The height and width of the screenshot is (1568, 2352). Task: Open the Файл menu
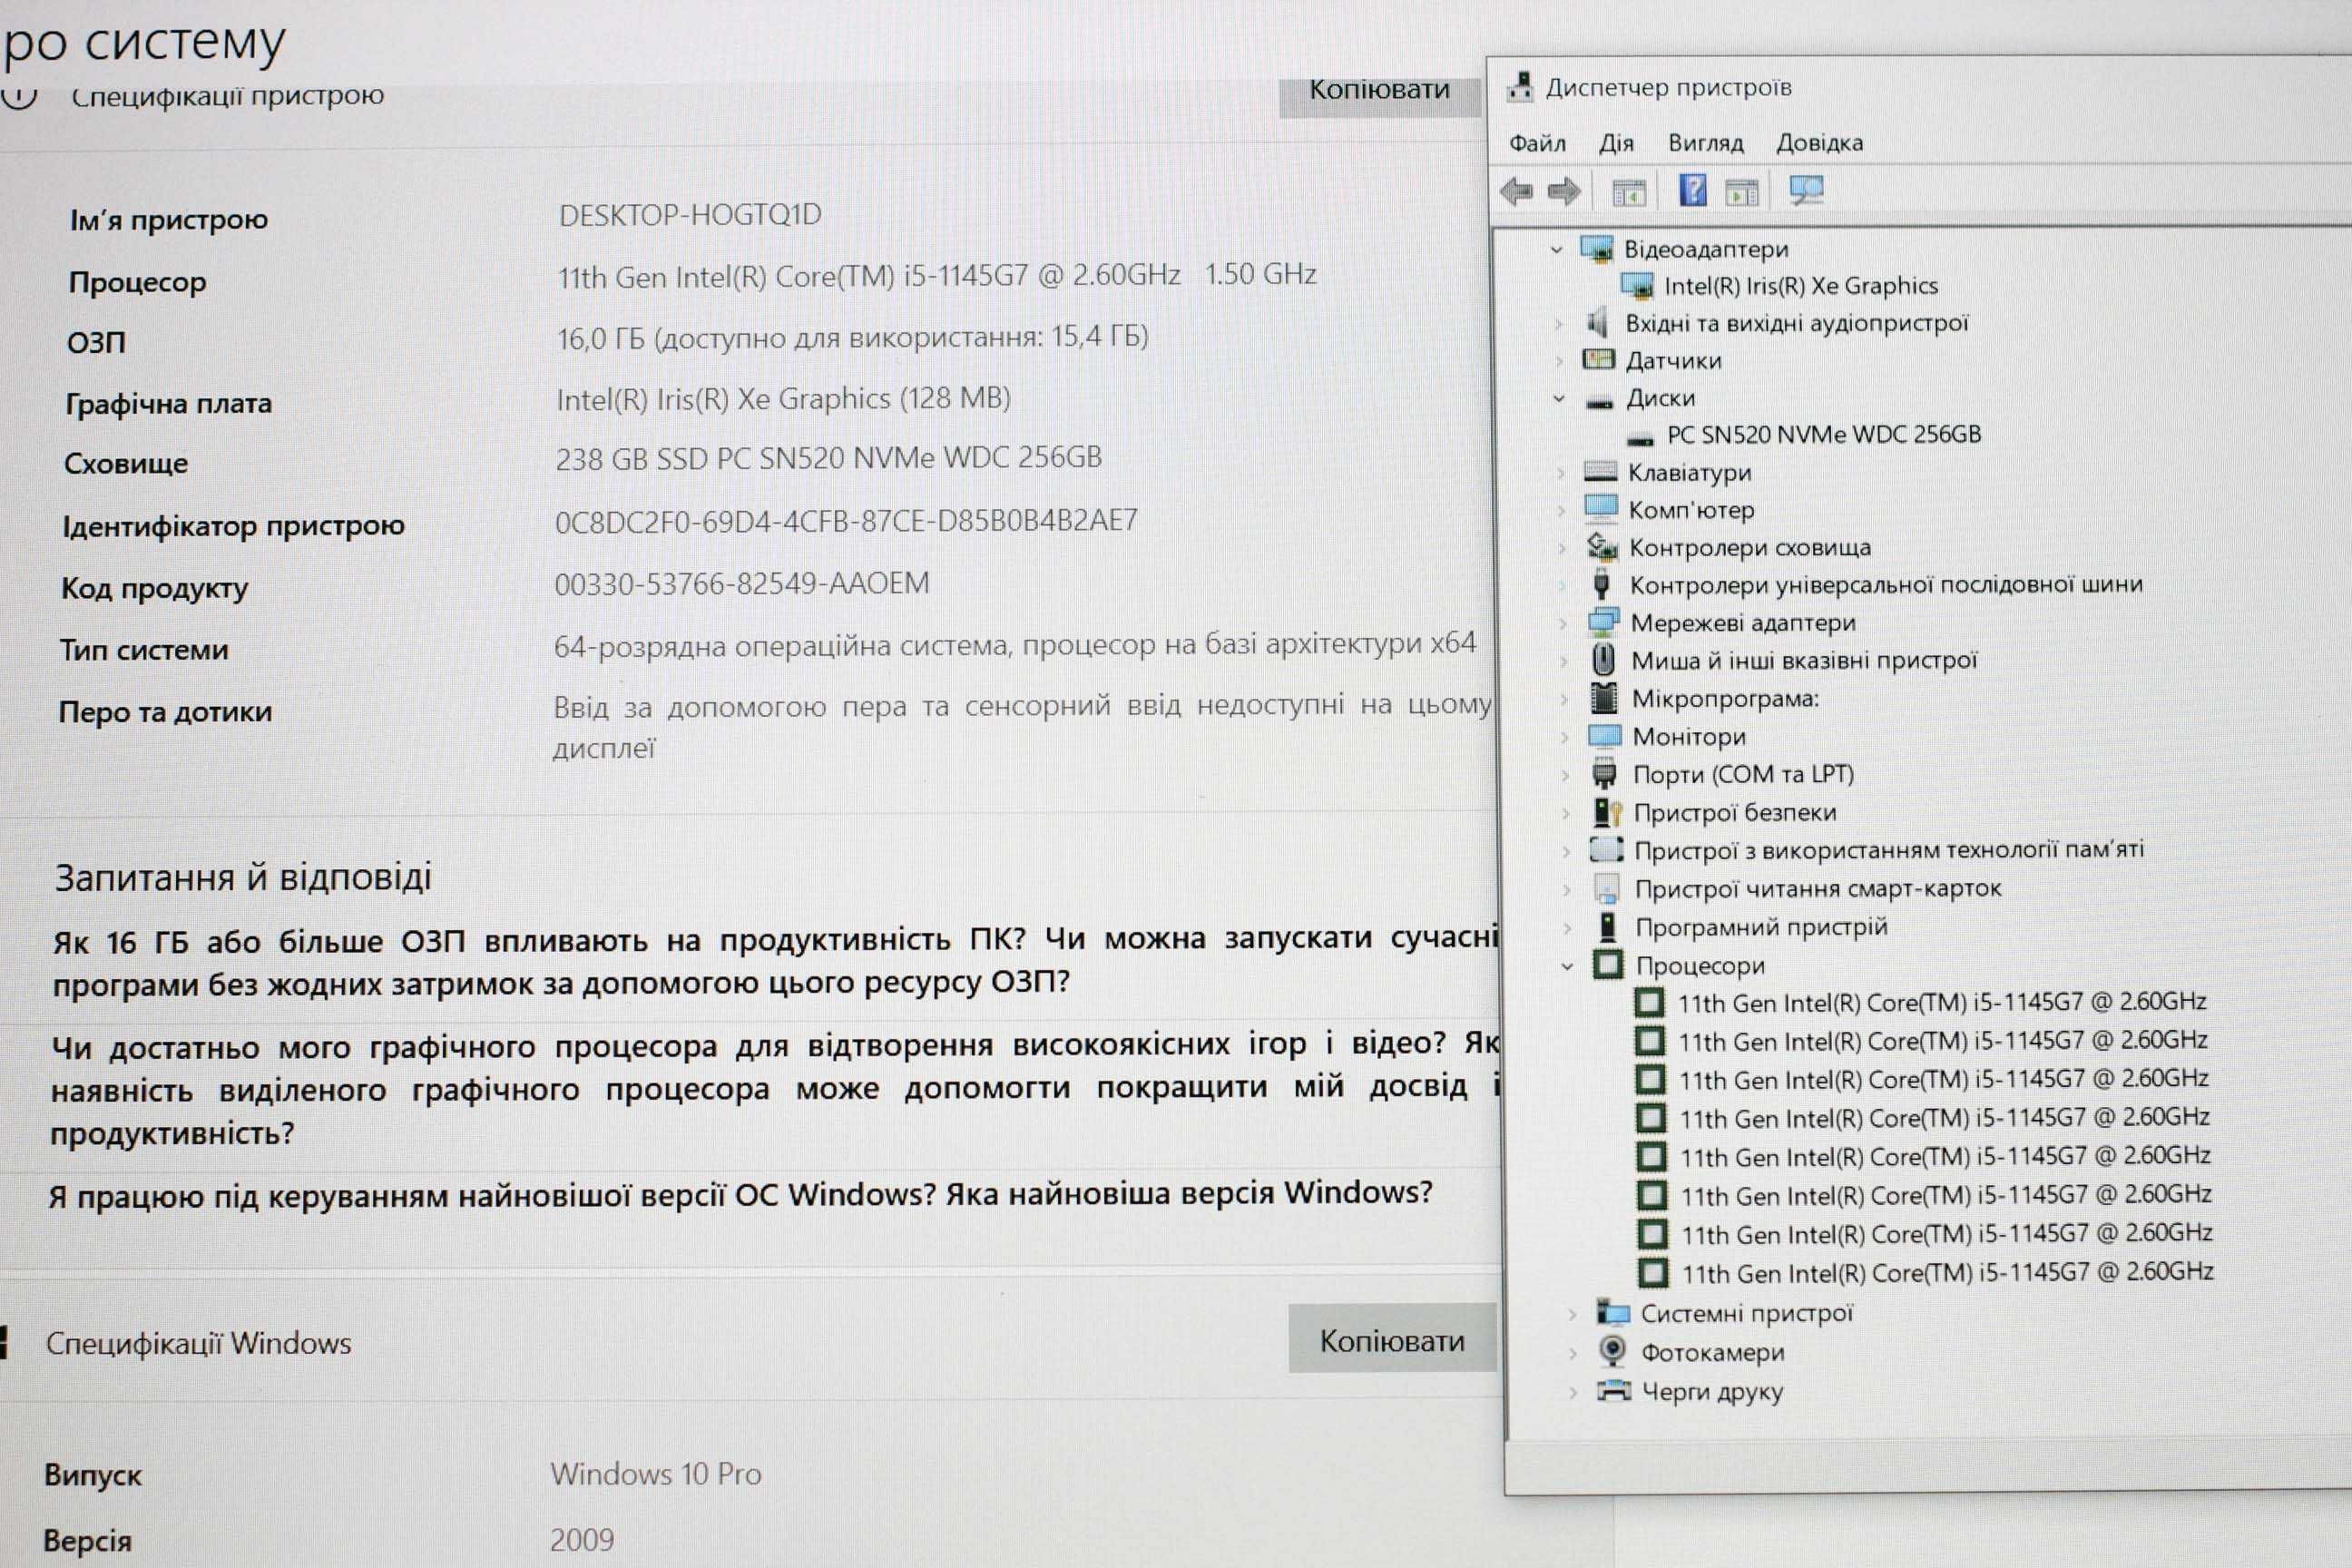point(1537,143)
